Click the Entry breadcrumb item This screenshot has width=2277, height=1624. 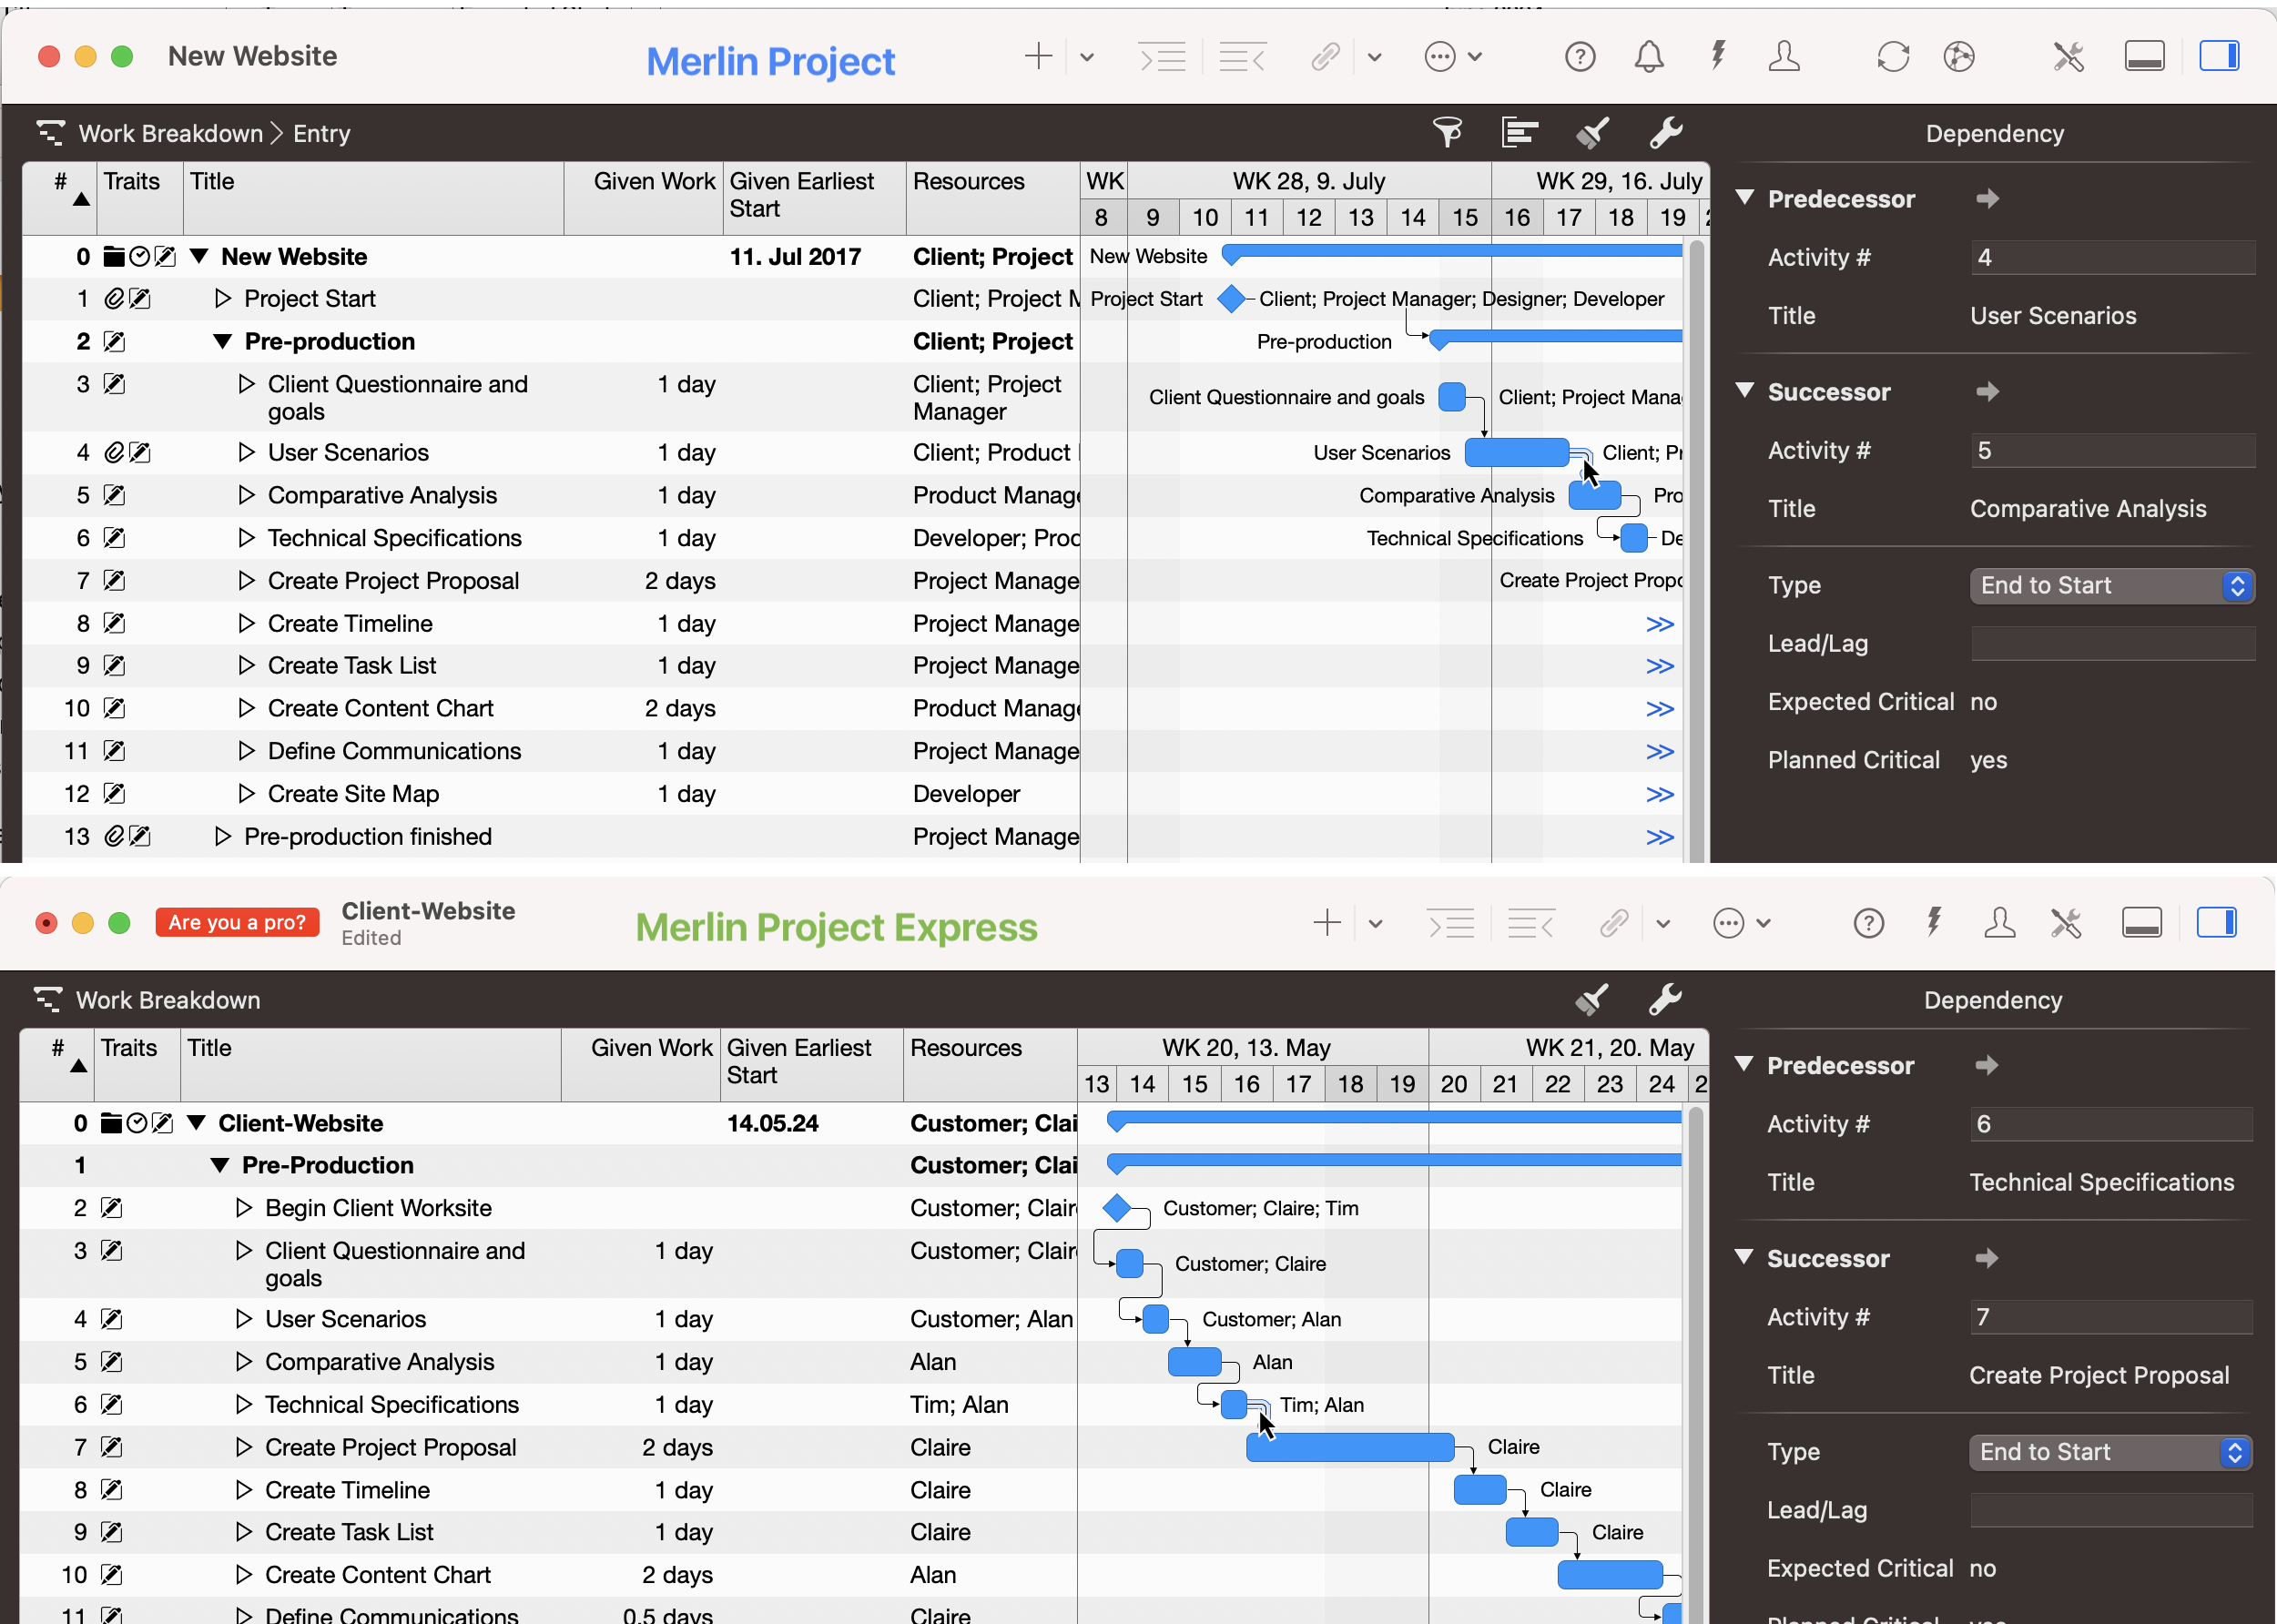click(321, 133)
